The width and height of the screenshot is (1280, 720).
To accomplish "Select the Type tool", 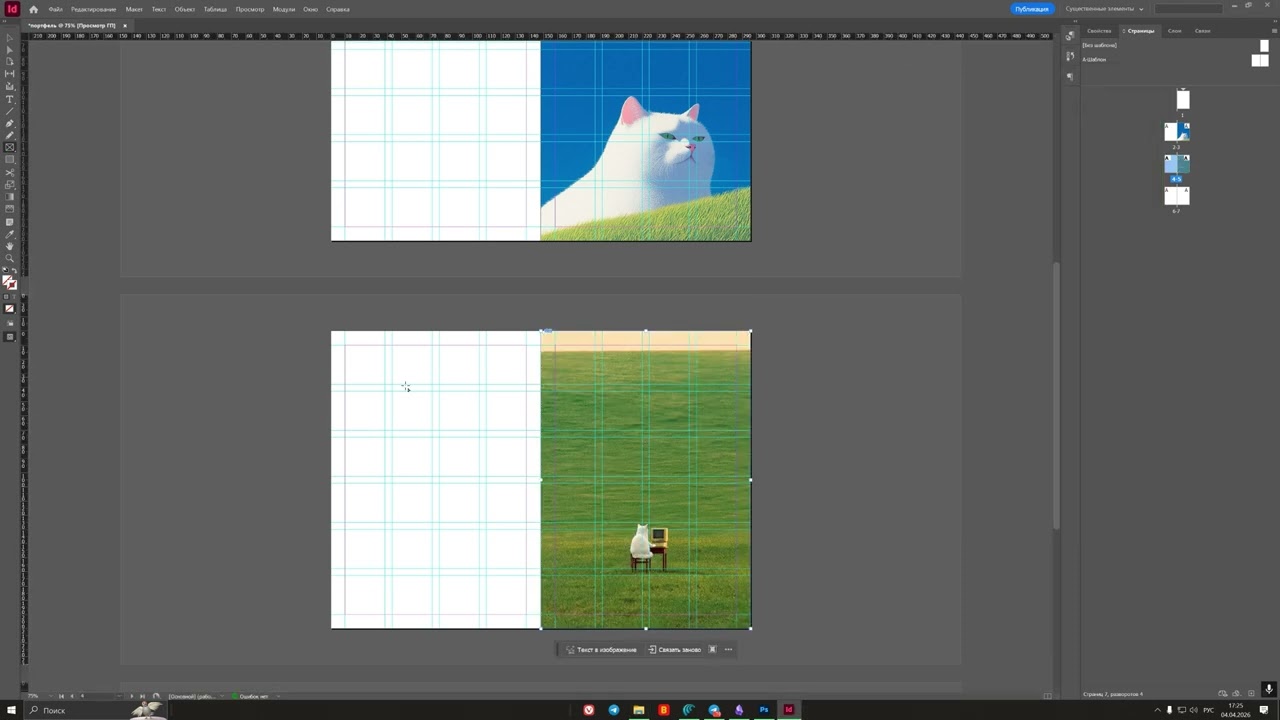I will point(10,99).
